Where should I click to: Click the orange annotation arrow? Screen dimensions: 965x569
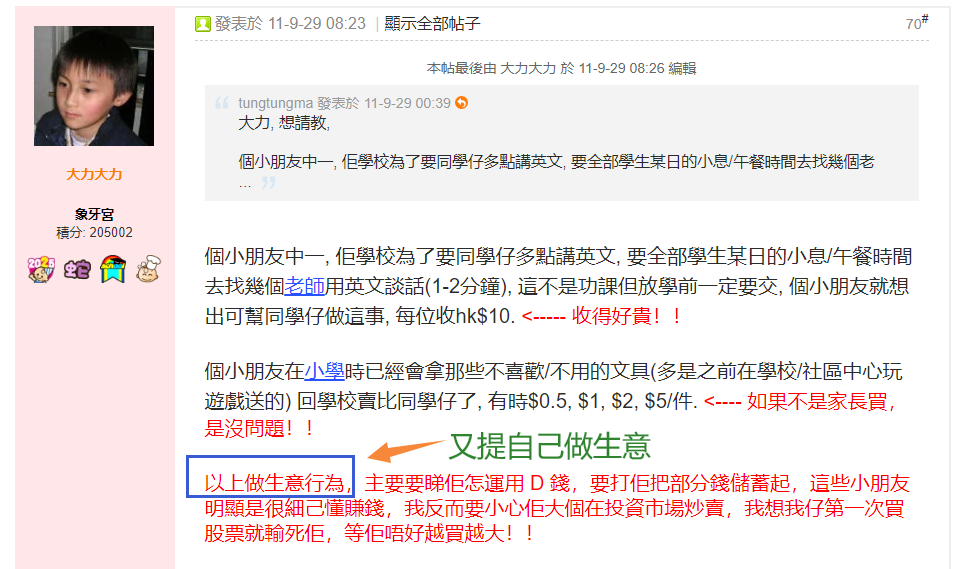tap(406, 451)
